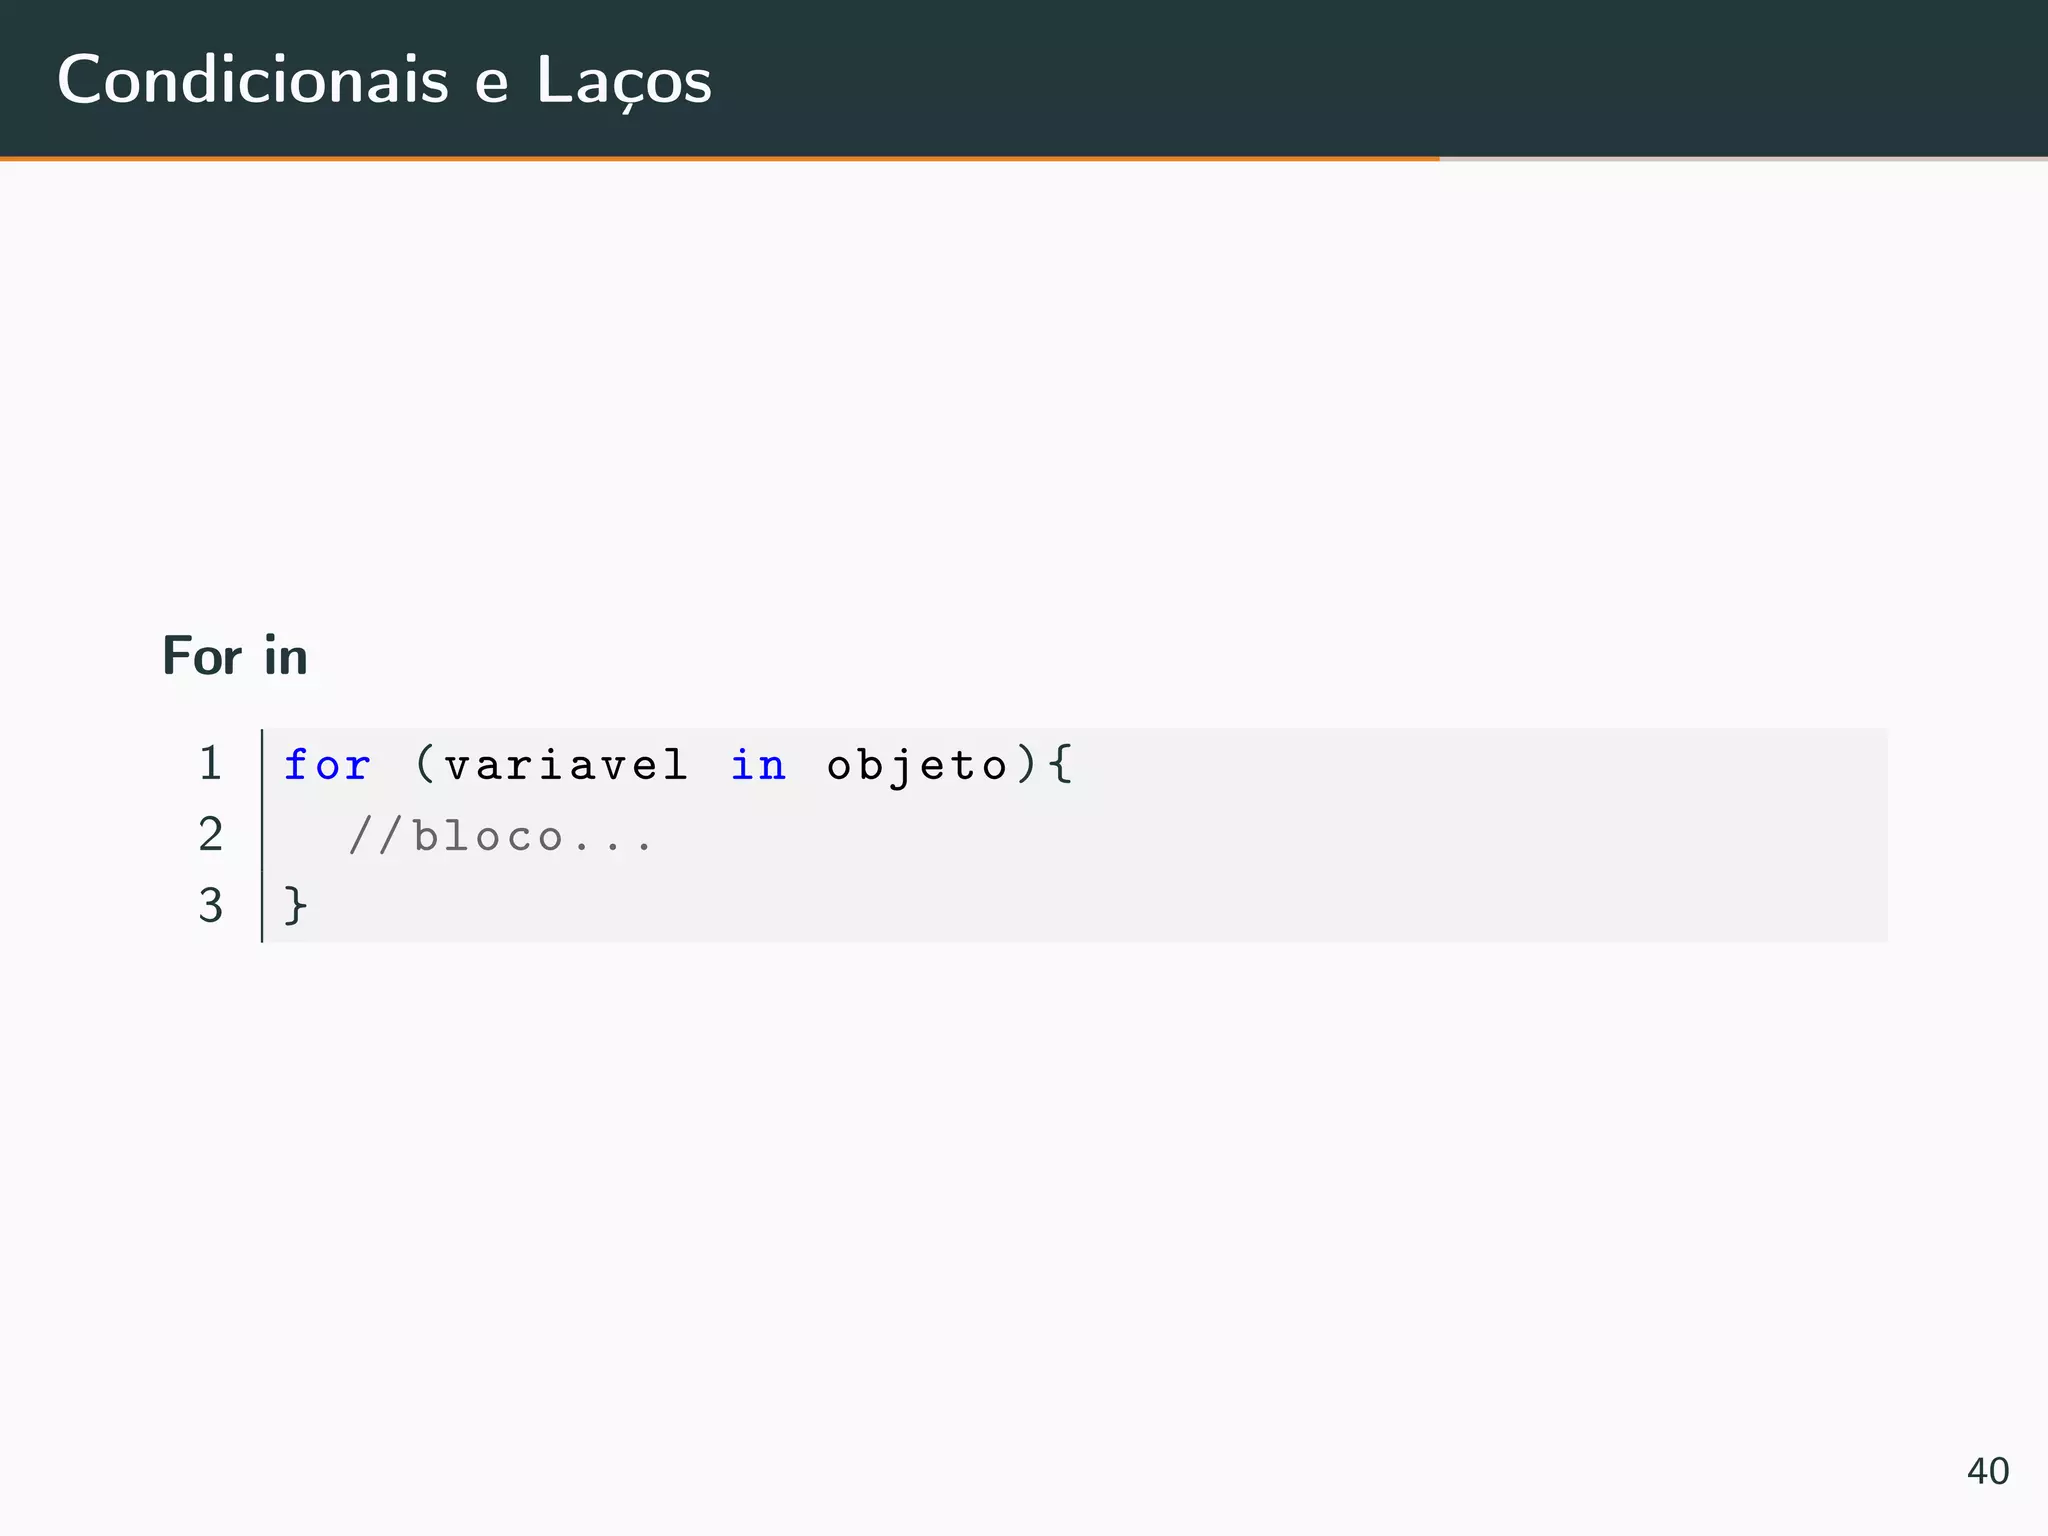
Task: Click line number 2 in the code listing
Action: coord(210,834)
